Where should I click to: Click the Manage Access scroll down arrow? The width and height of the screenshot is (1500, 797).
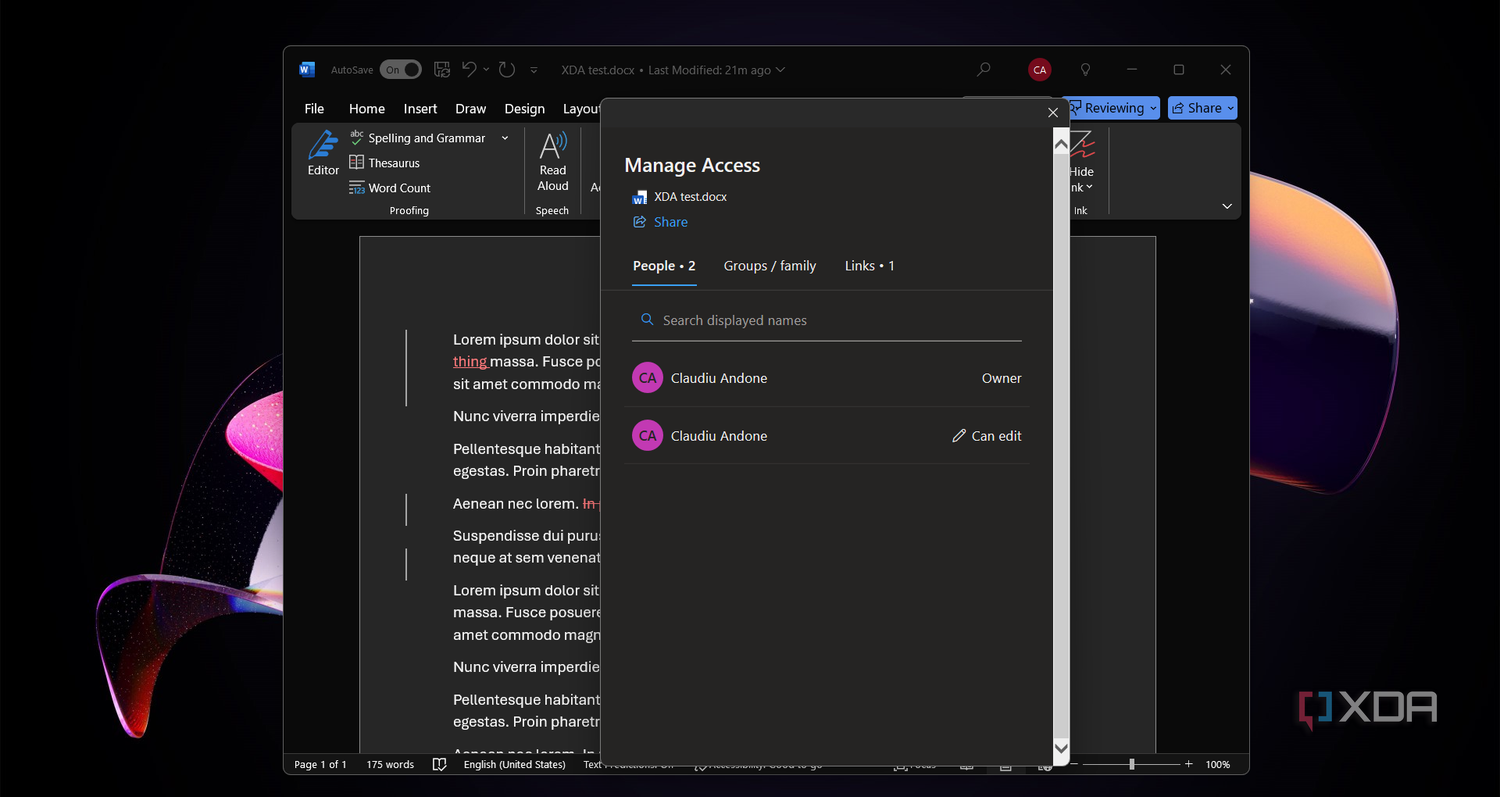coord(1061,748)
